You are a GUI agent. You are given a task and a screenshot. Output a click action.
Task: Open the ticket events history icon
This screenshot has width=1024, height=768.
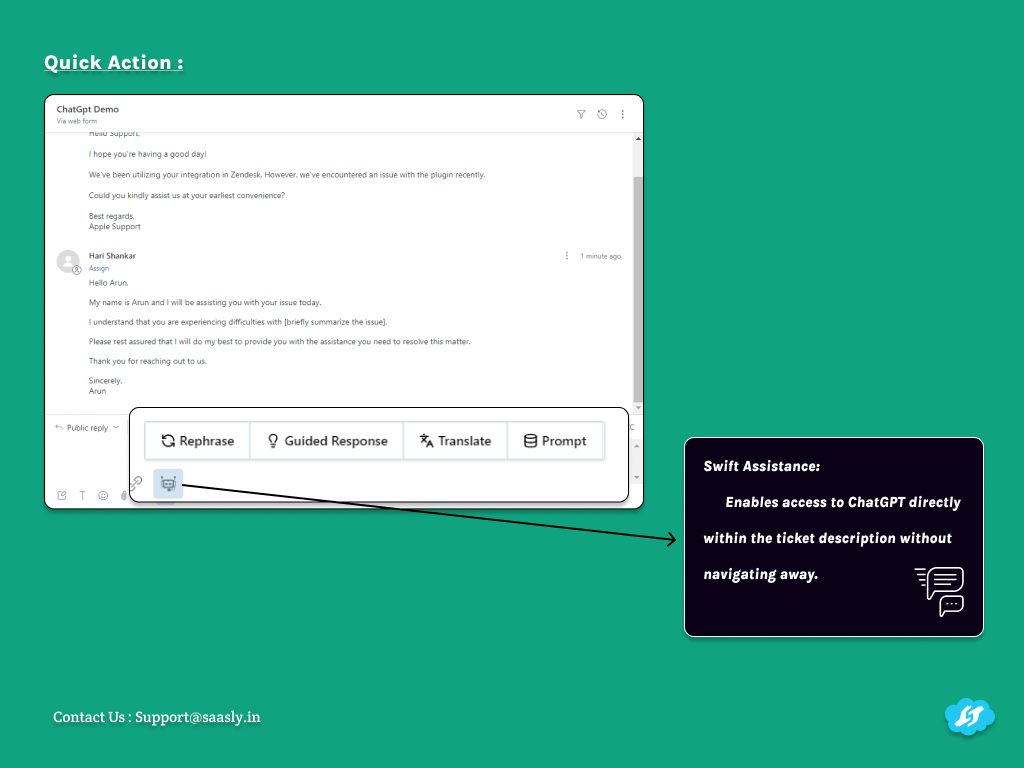click(x=602, y=114)
